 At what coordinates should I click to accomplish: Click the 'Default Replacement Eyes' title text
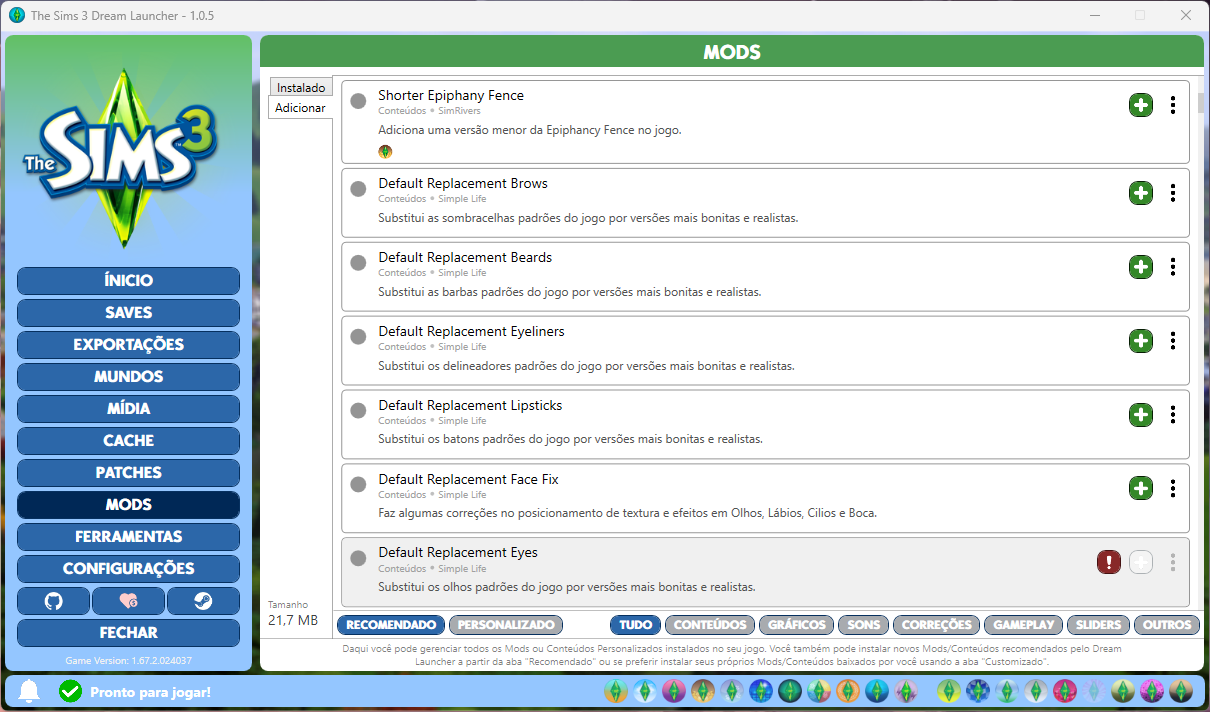[458, 552]
